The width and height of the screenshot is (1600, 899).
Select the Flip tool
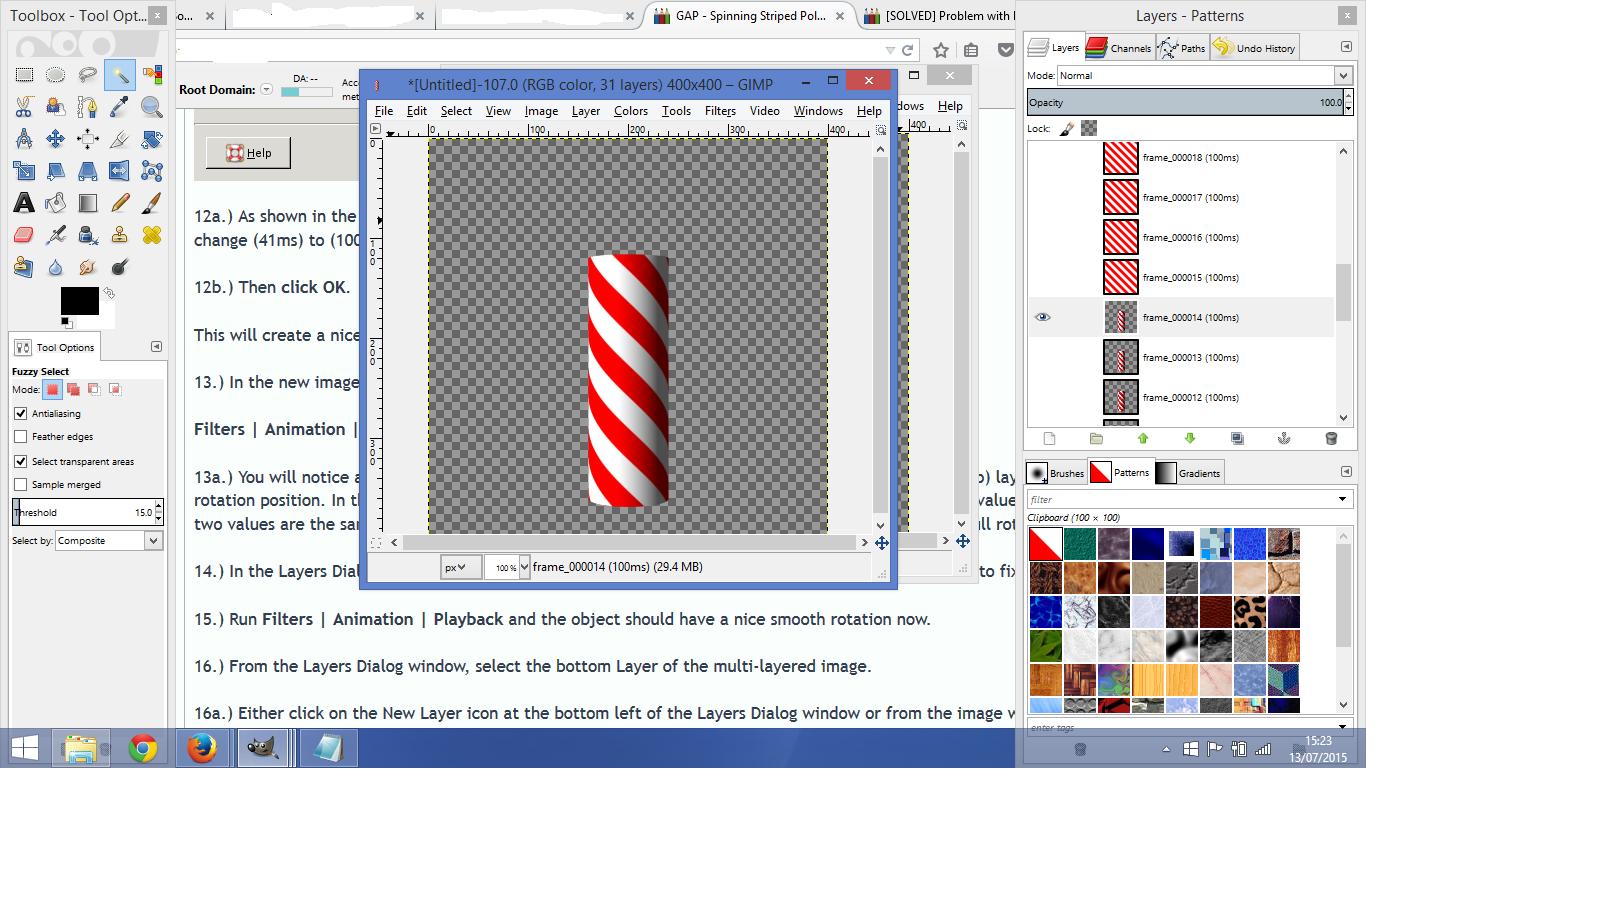pos(120,171)
